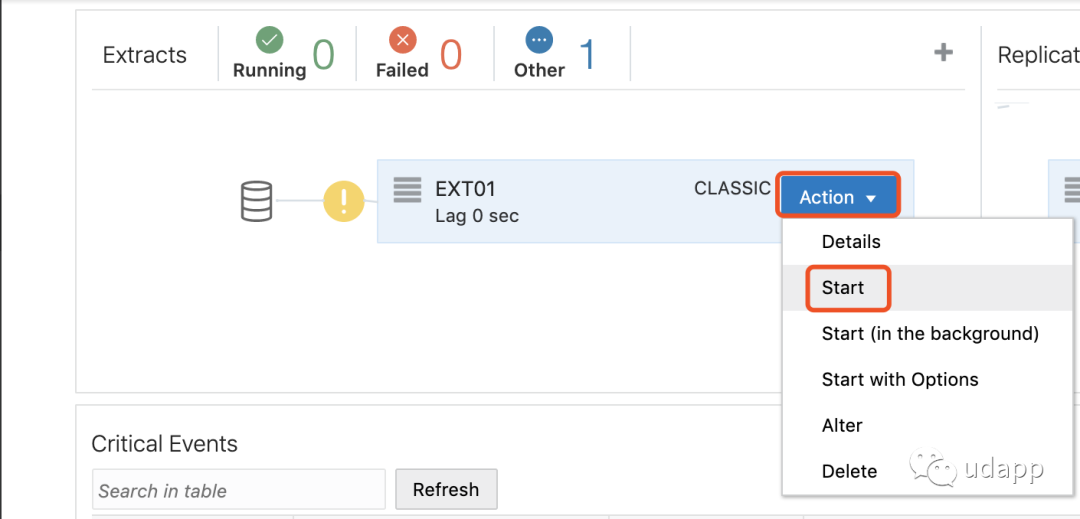Click the EXT01 list lines icon
The image size is (1080, 519).
coord(407,190)
